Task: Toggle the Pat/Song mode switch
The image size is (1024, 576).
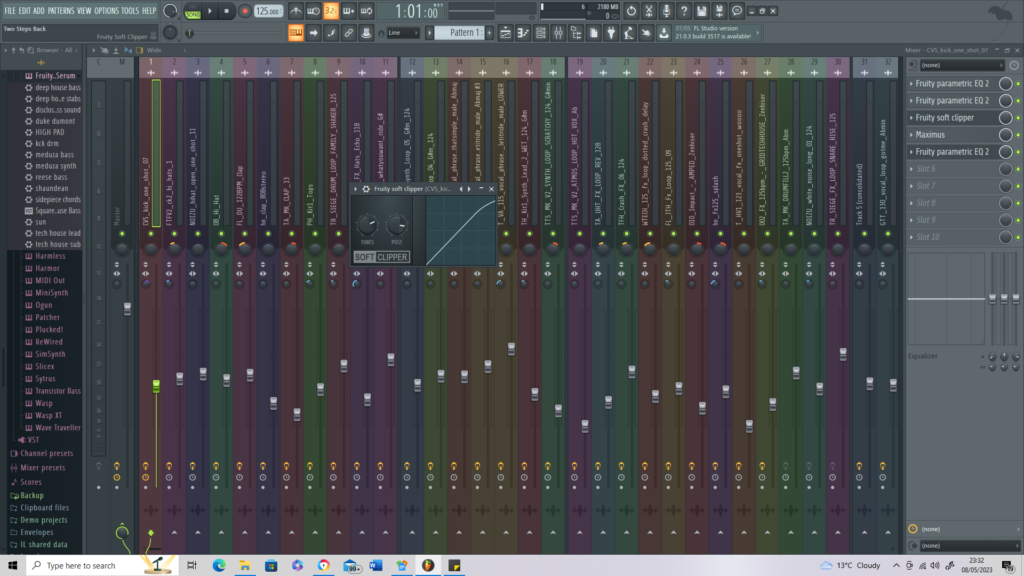Action: 193,11
